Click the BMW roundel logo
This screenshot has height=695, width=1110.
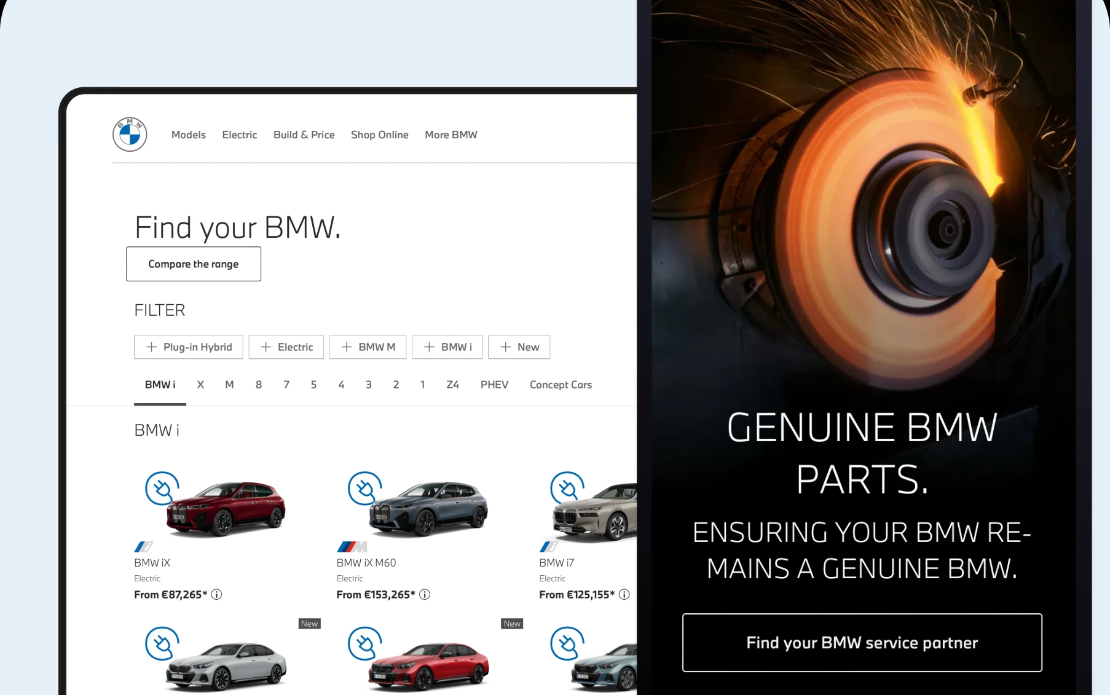[130, 134]
